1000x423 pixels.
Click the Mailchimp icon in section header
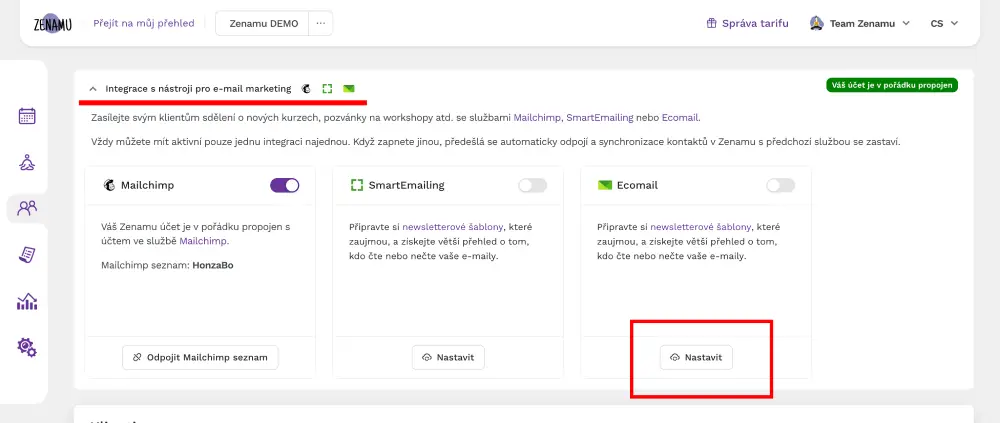point(307,89)
